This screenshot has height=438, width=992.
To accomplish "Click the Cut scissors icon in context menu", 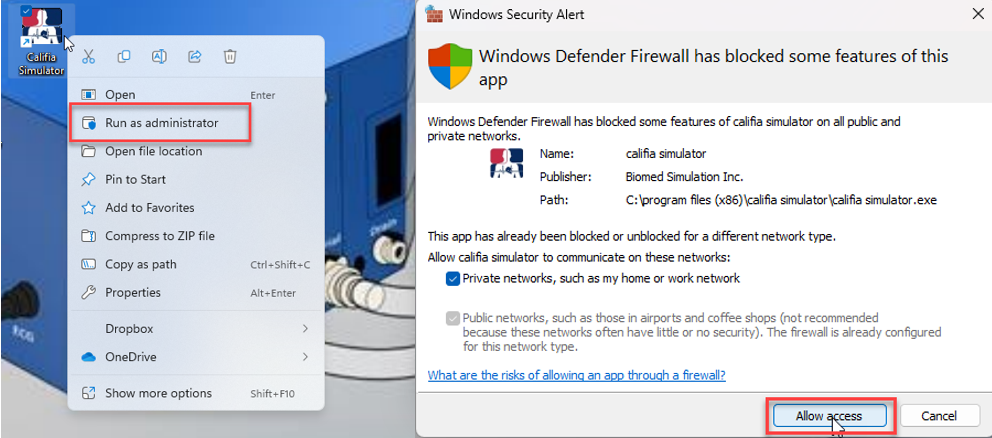I will coord(89,57).
